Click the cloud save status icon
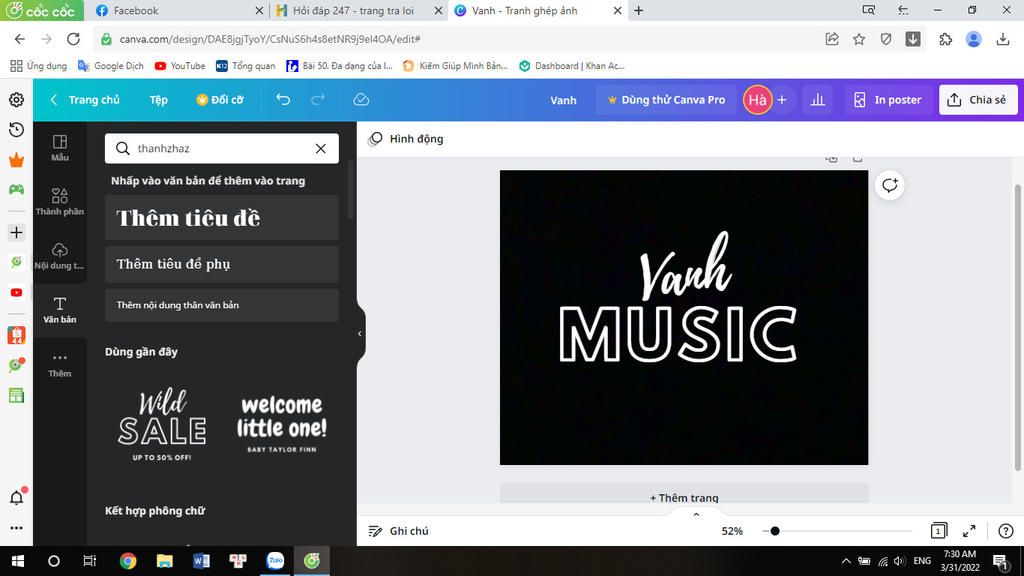The image size is (1024, 576). point(361,99)
